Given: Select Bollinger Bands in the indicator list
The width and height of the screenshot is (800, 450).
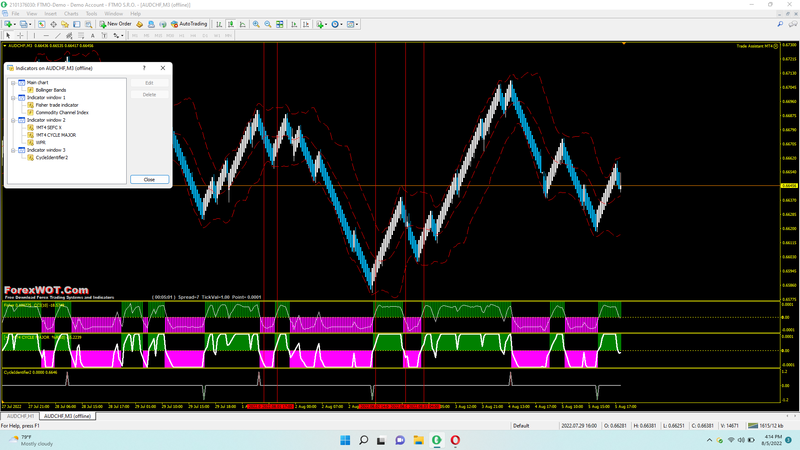Looking at the screenshot, I should [51, 90].
